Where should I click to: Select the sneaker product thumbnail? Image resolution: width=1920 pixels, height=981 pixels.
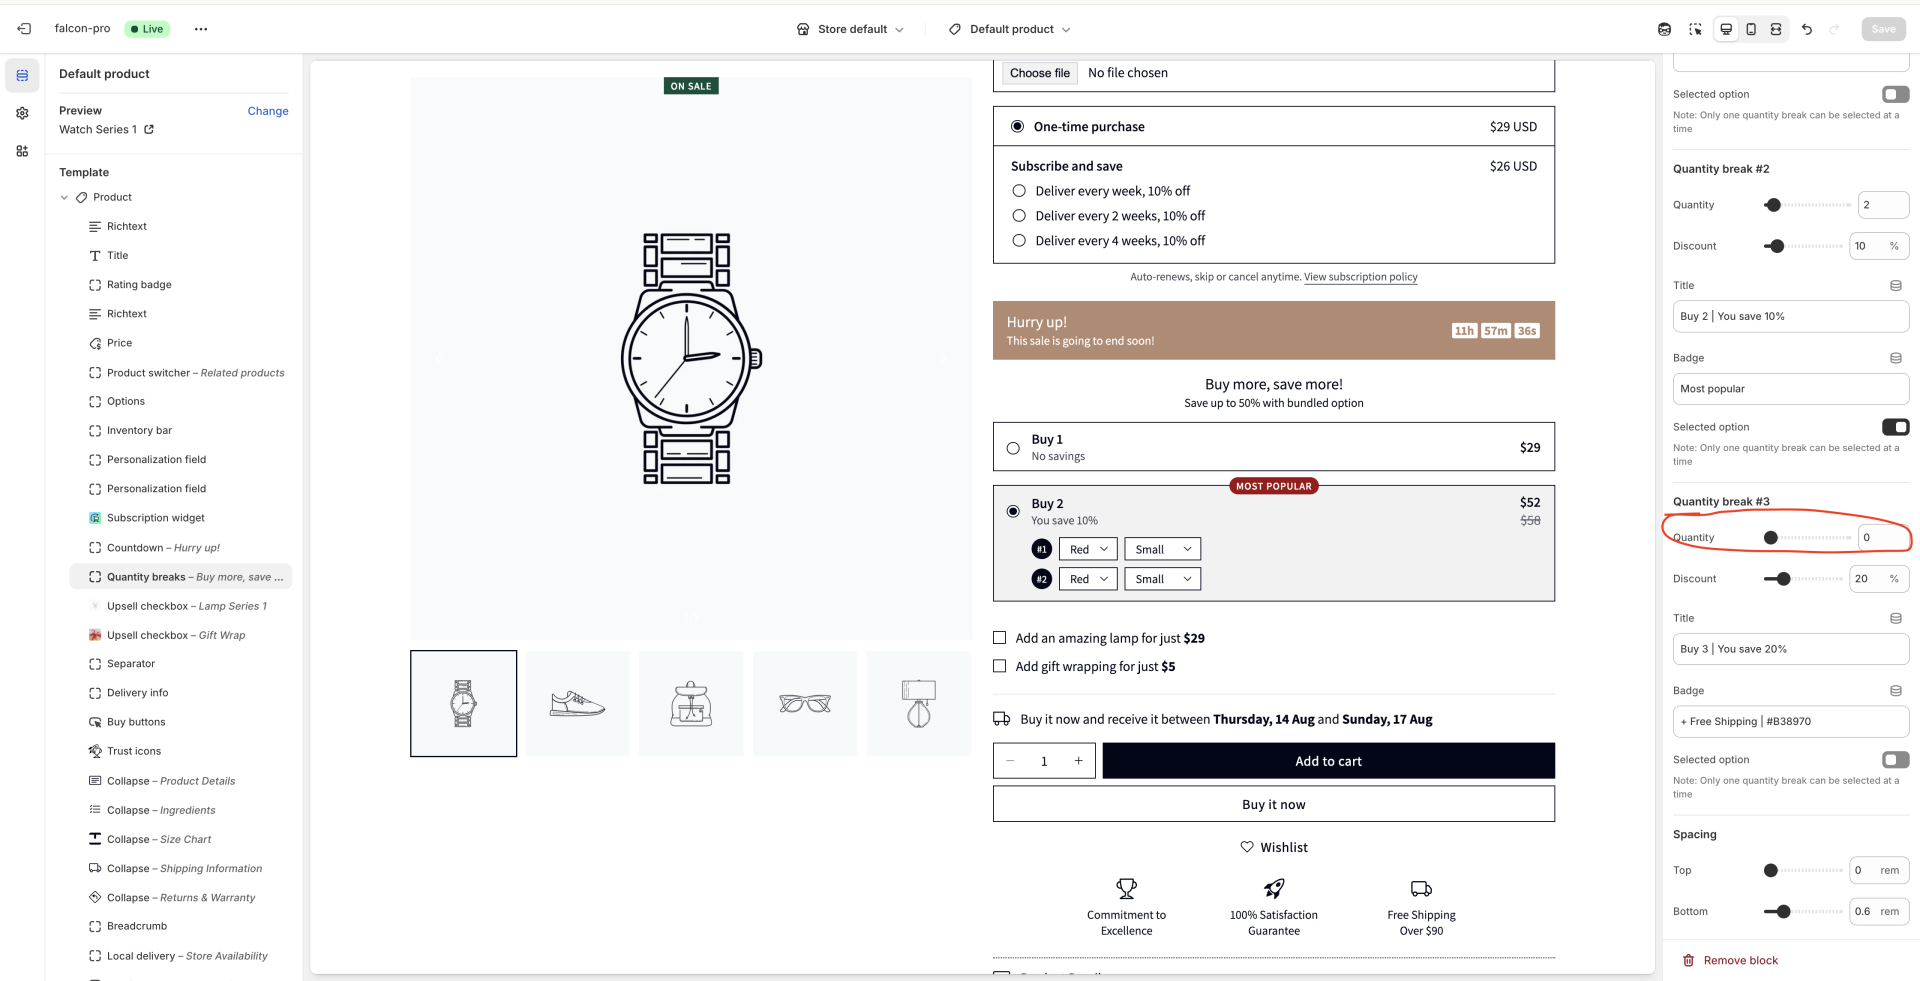577,704
